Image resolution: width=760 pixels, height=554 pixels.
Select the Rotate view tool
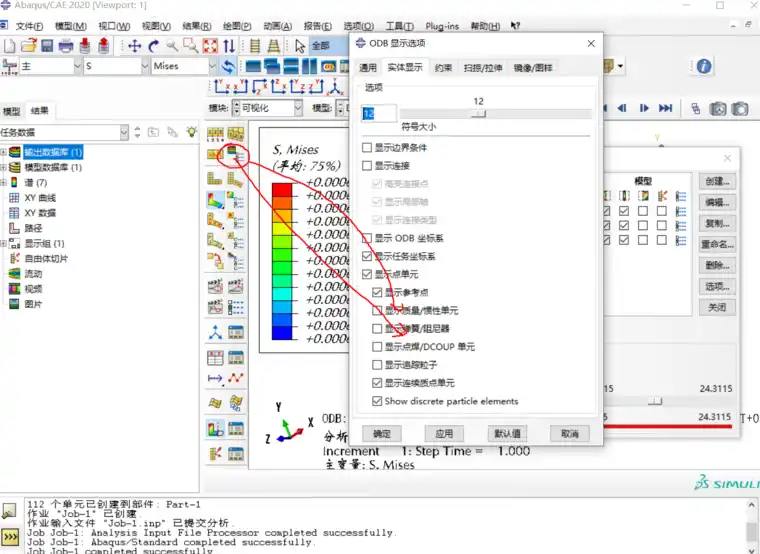click(x=153, y=46)
